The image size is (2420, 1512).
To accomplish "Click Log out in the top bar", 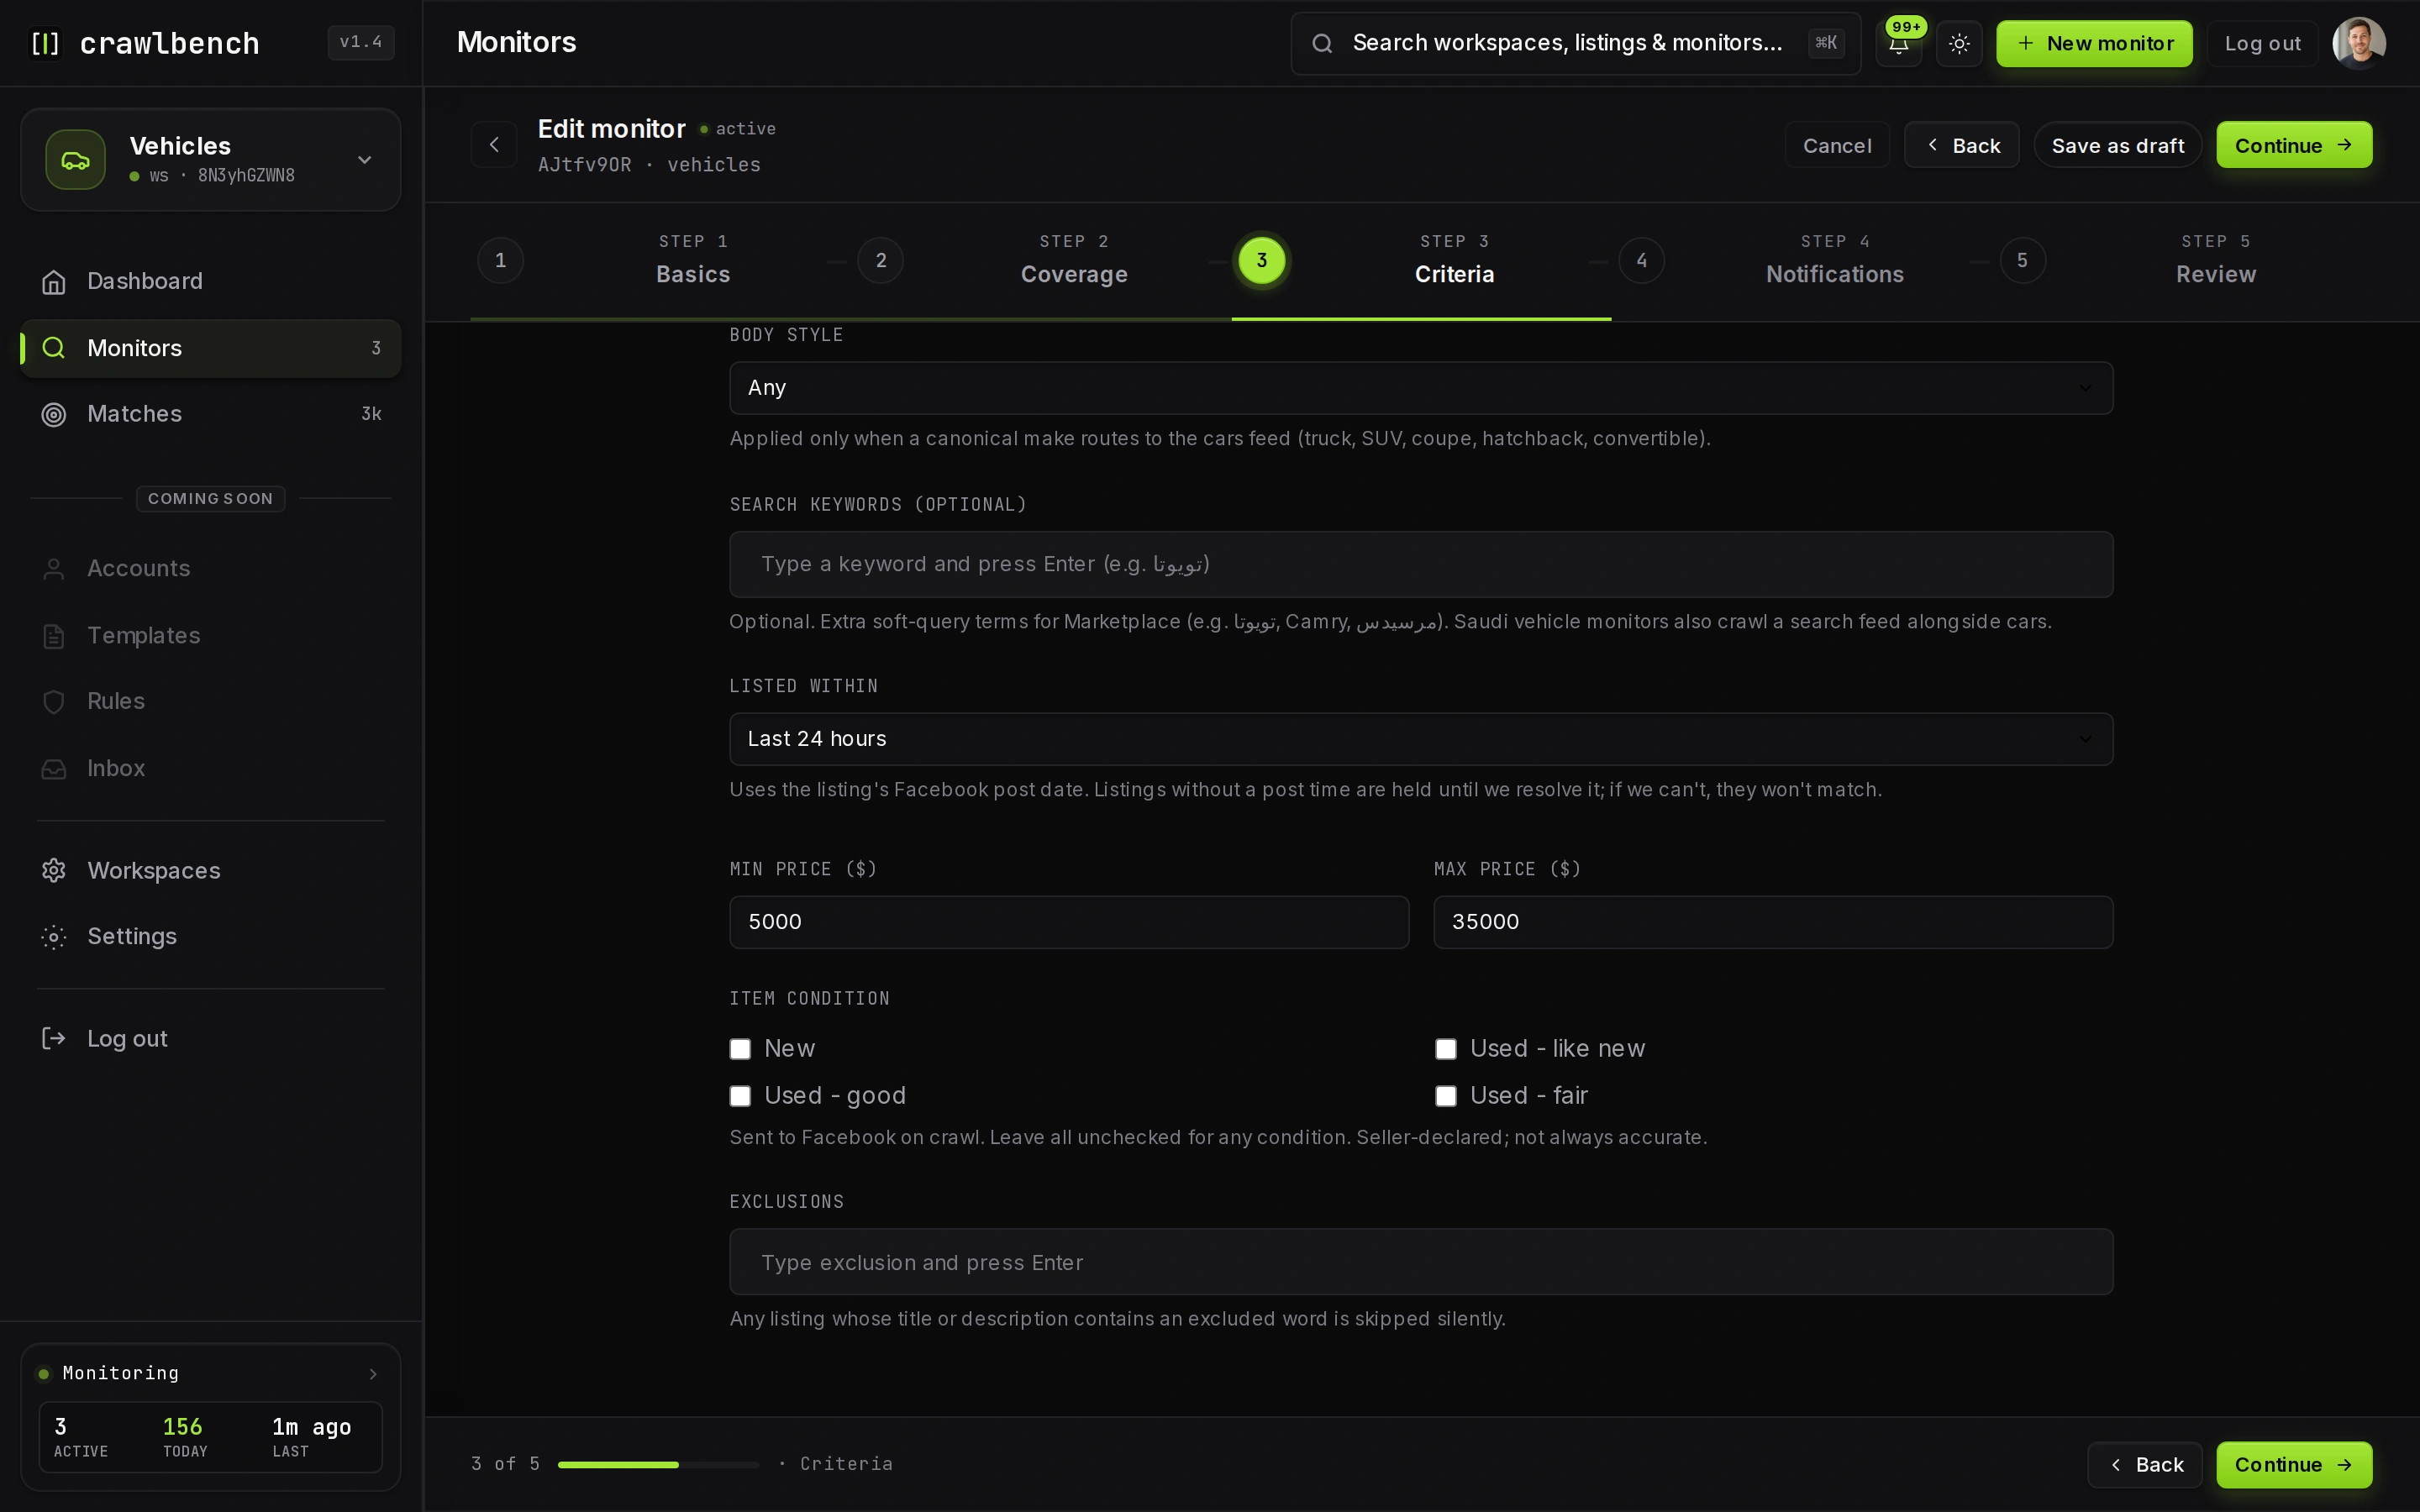I will [x=2262, y=43].
